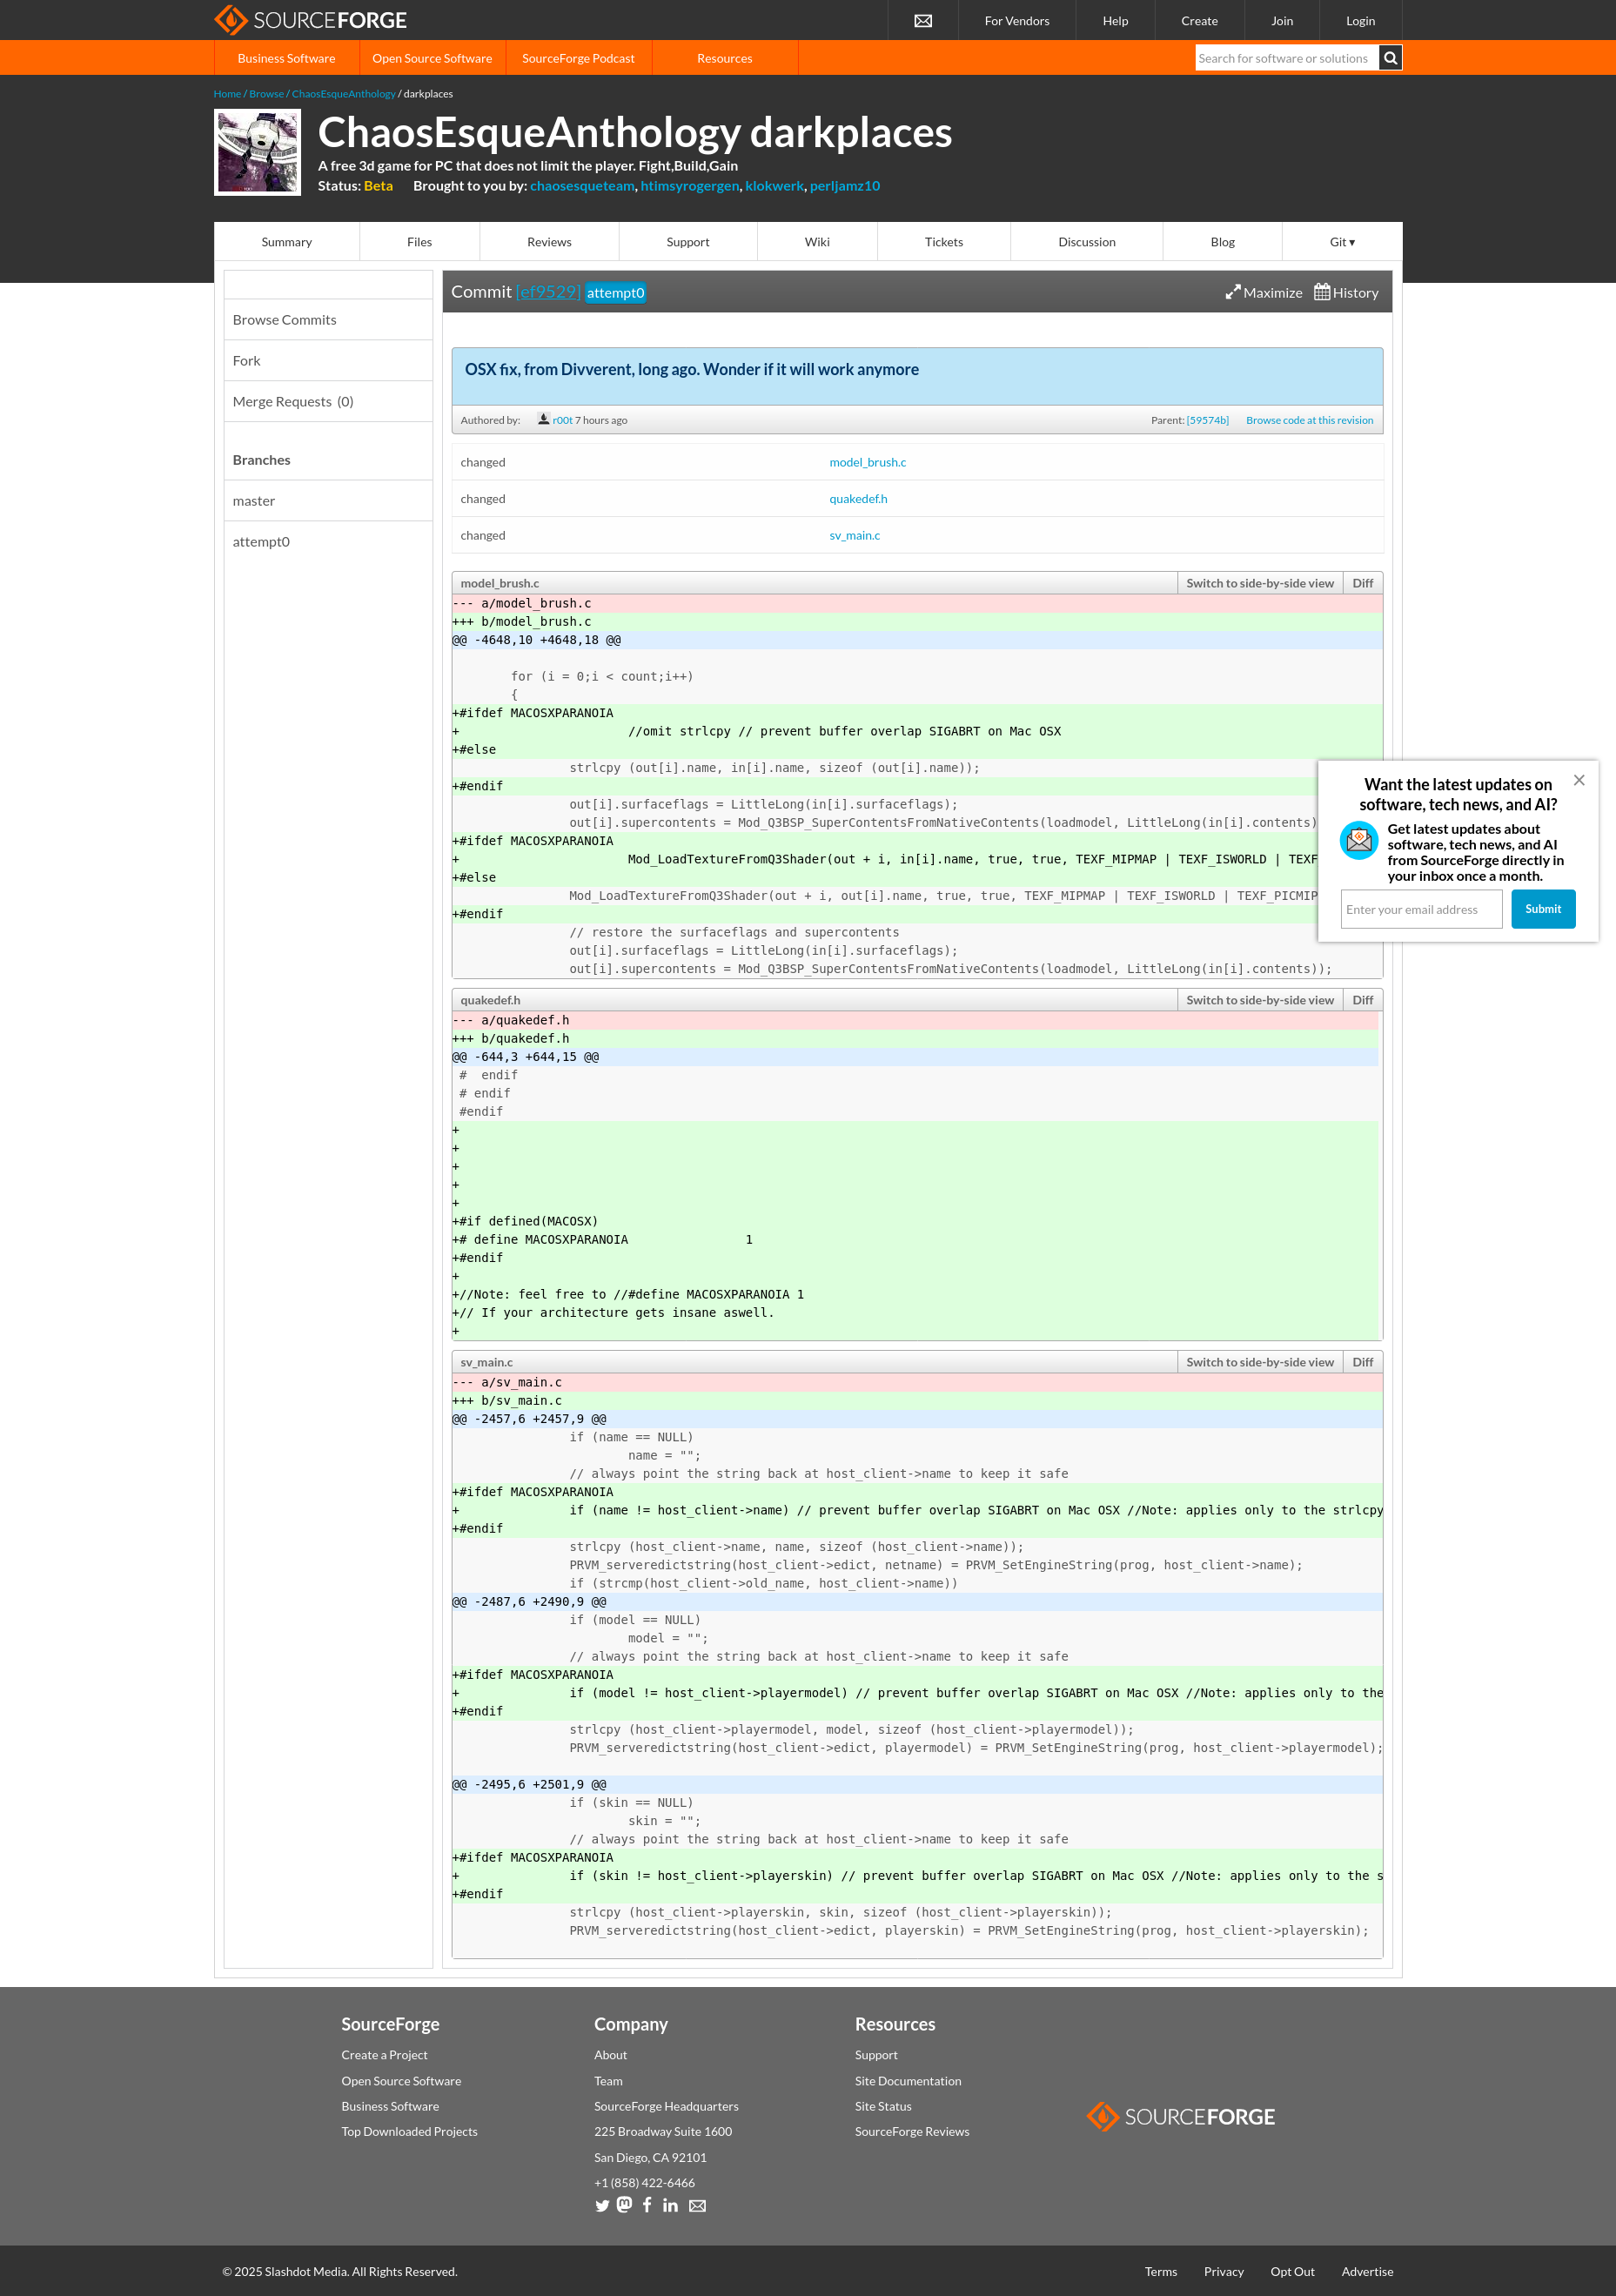Click the Home breadcrumb link
This screenshot has height=2296, width=1616.
227,94
